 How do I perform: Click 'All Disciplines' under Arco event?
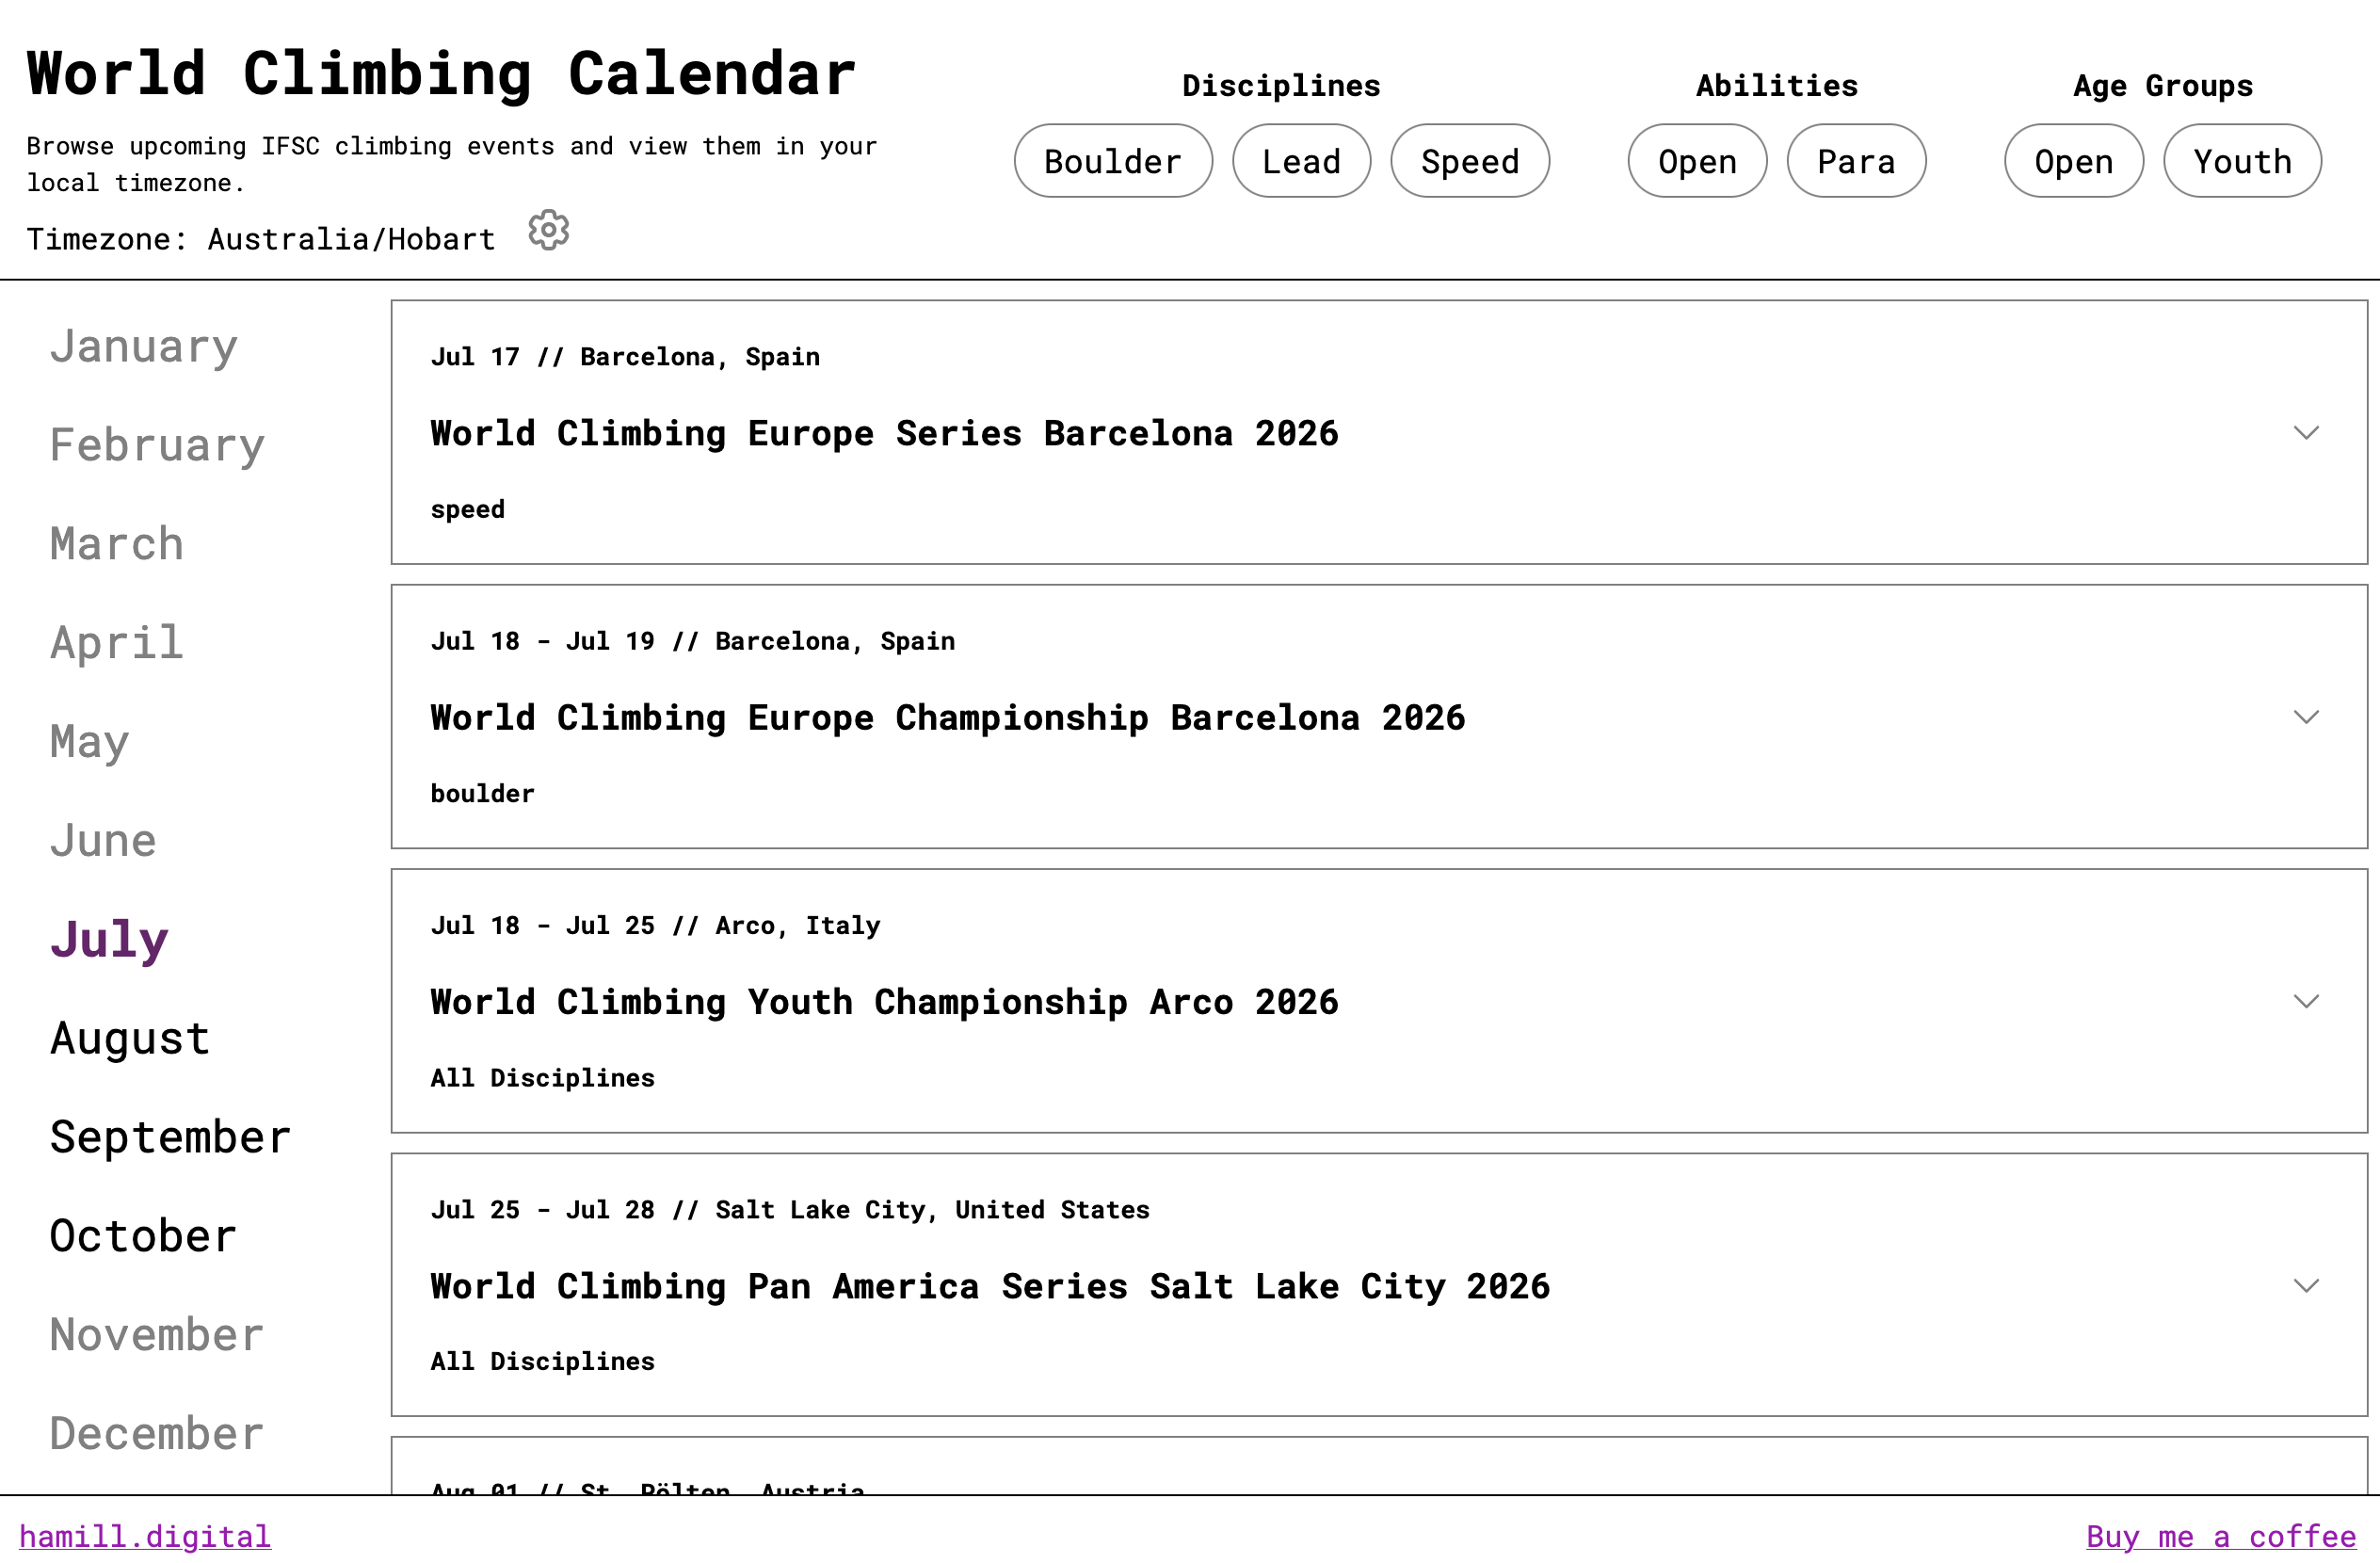click(542, 1077)
